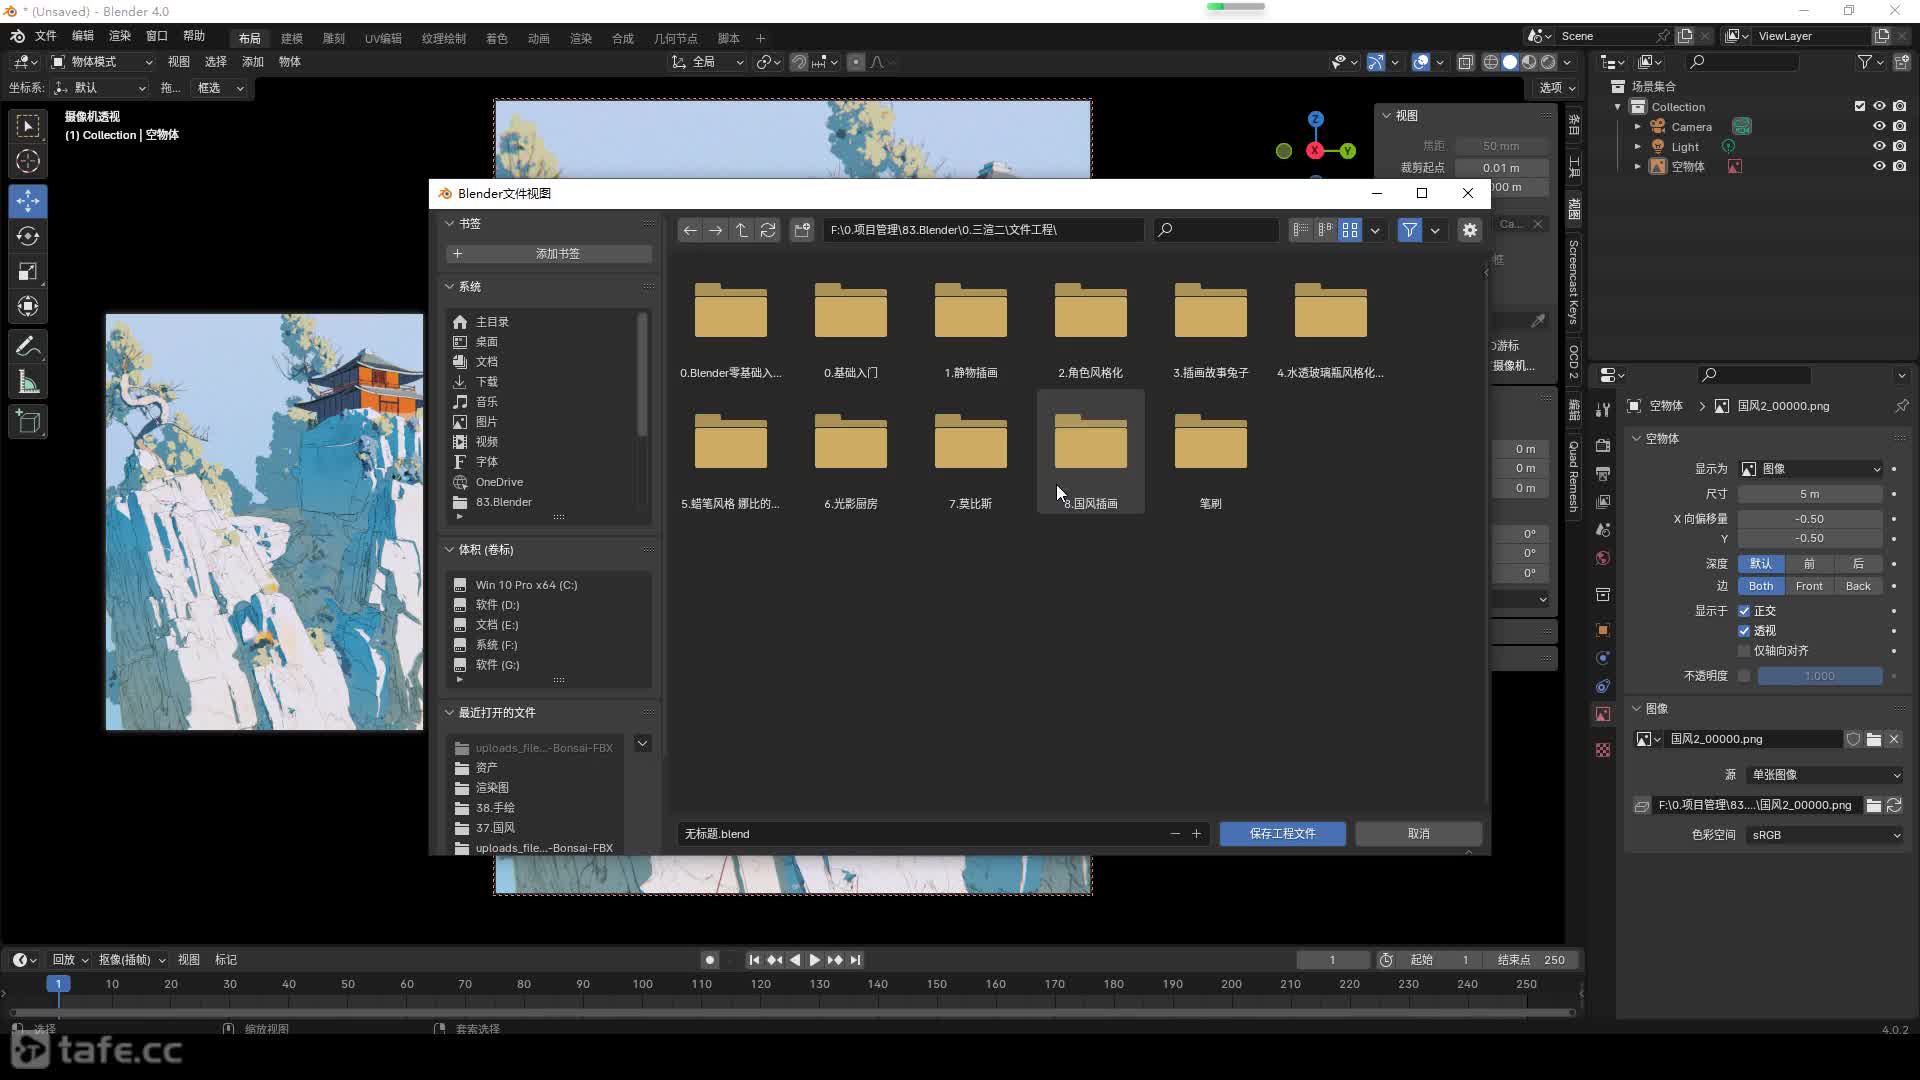Screen dimensions: 1920x1080
Task: Select the Add Cube tool
Action: (x=28, y=422)
